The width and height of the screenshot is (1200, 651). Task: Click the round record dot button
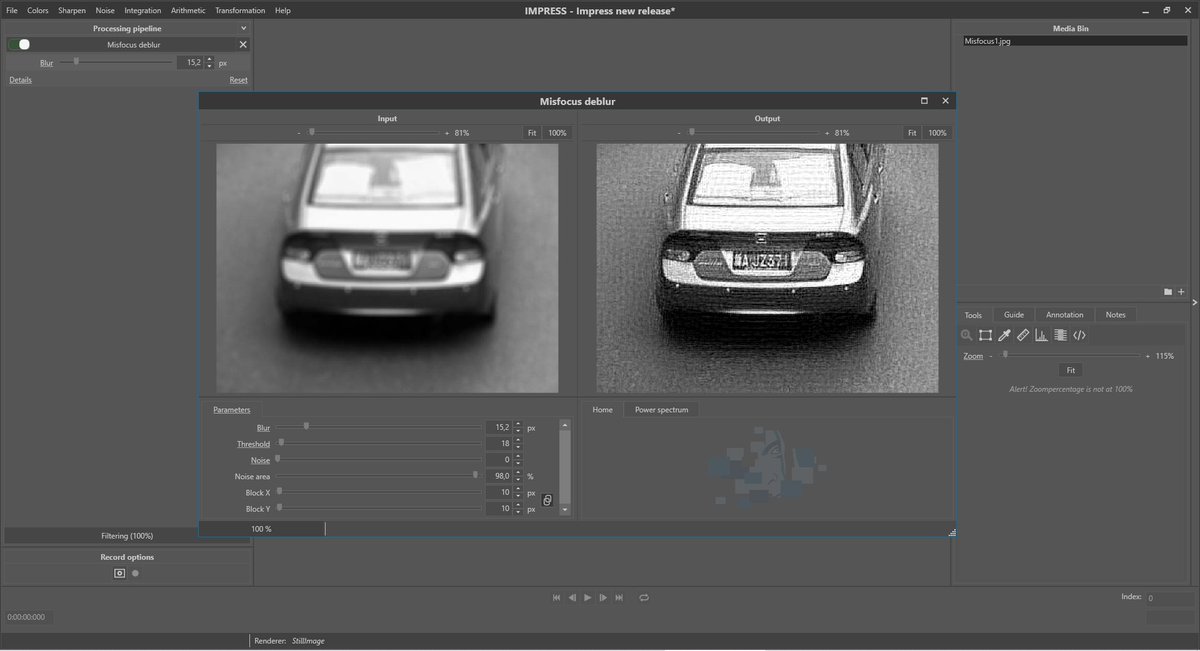136,573
